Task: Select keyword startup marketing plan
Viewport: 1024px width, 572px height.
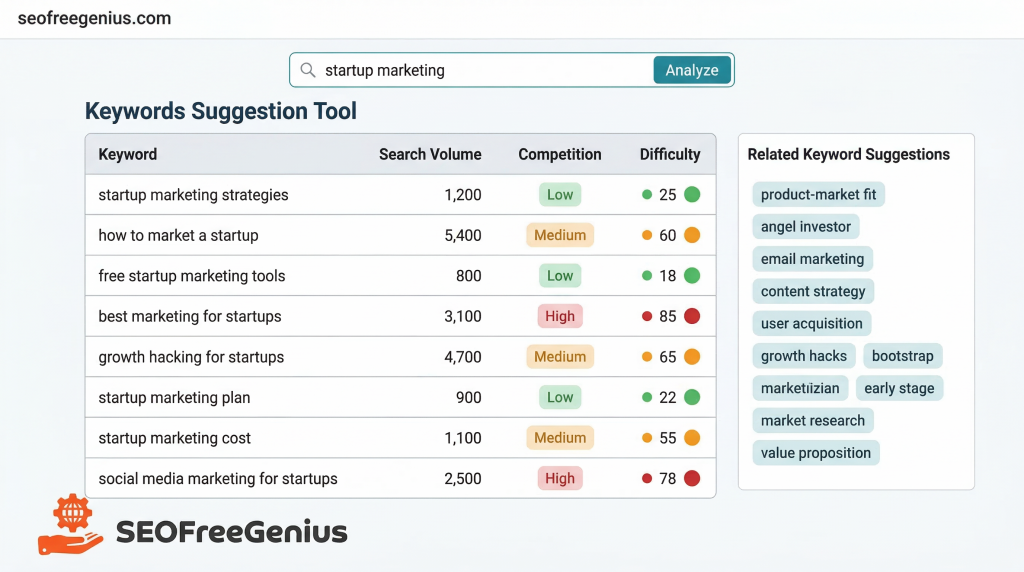Action: 174,398
